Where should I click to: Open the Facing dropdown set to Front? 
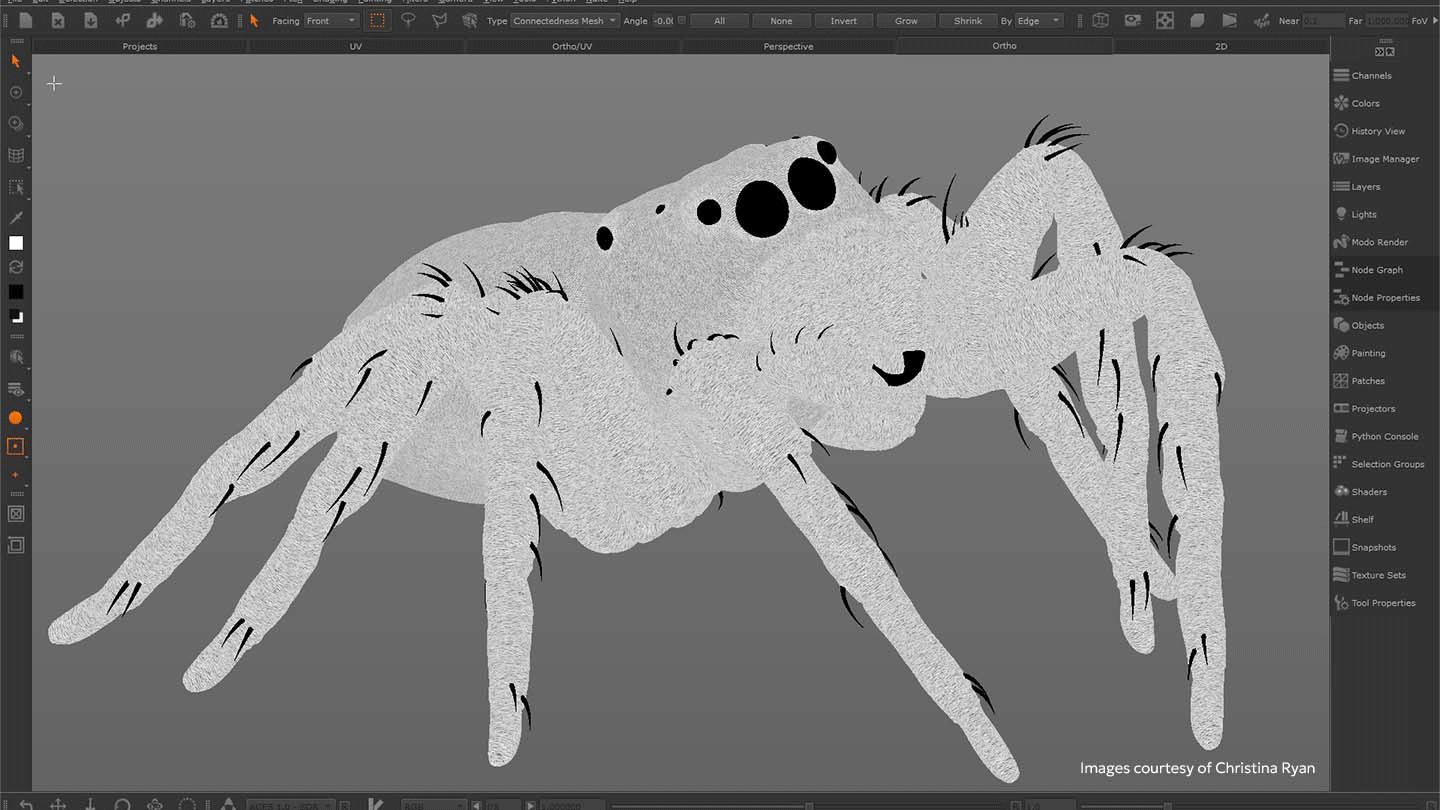[331, 20]
